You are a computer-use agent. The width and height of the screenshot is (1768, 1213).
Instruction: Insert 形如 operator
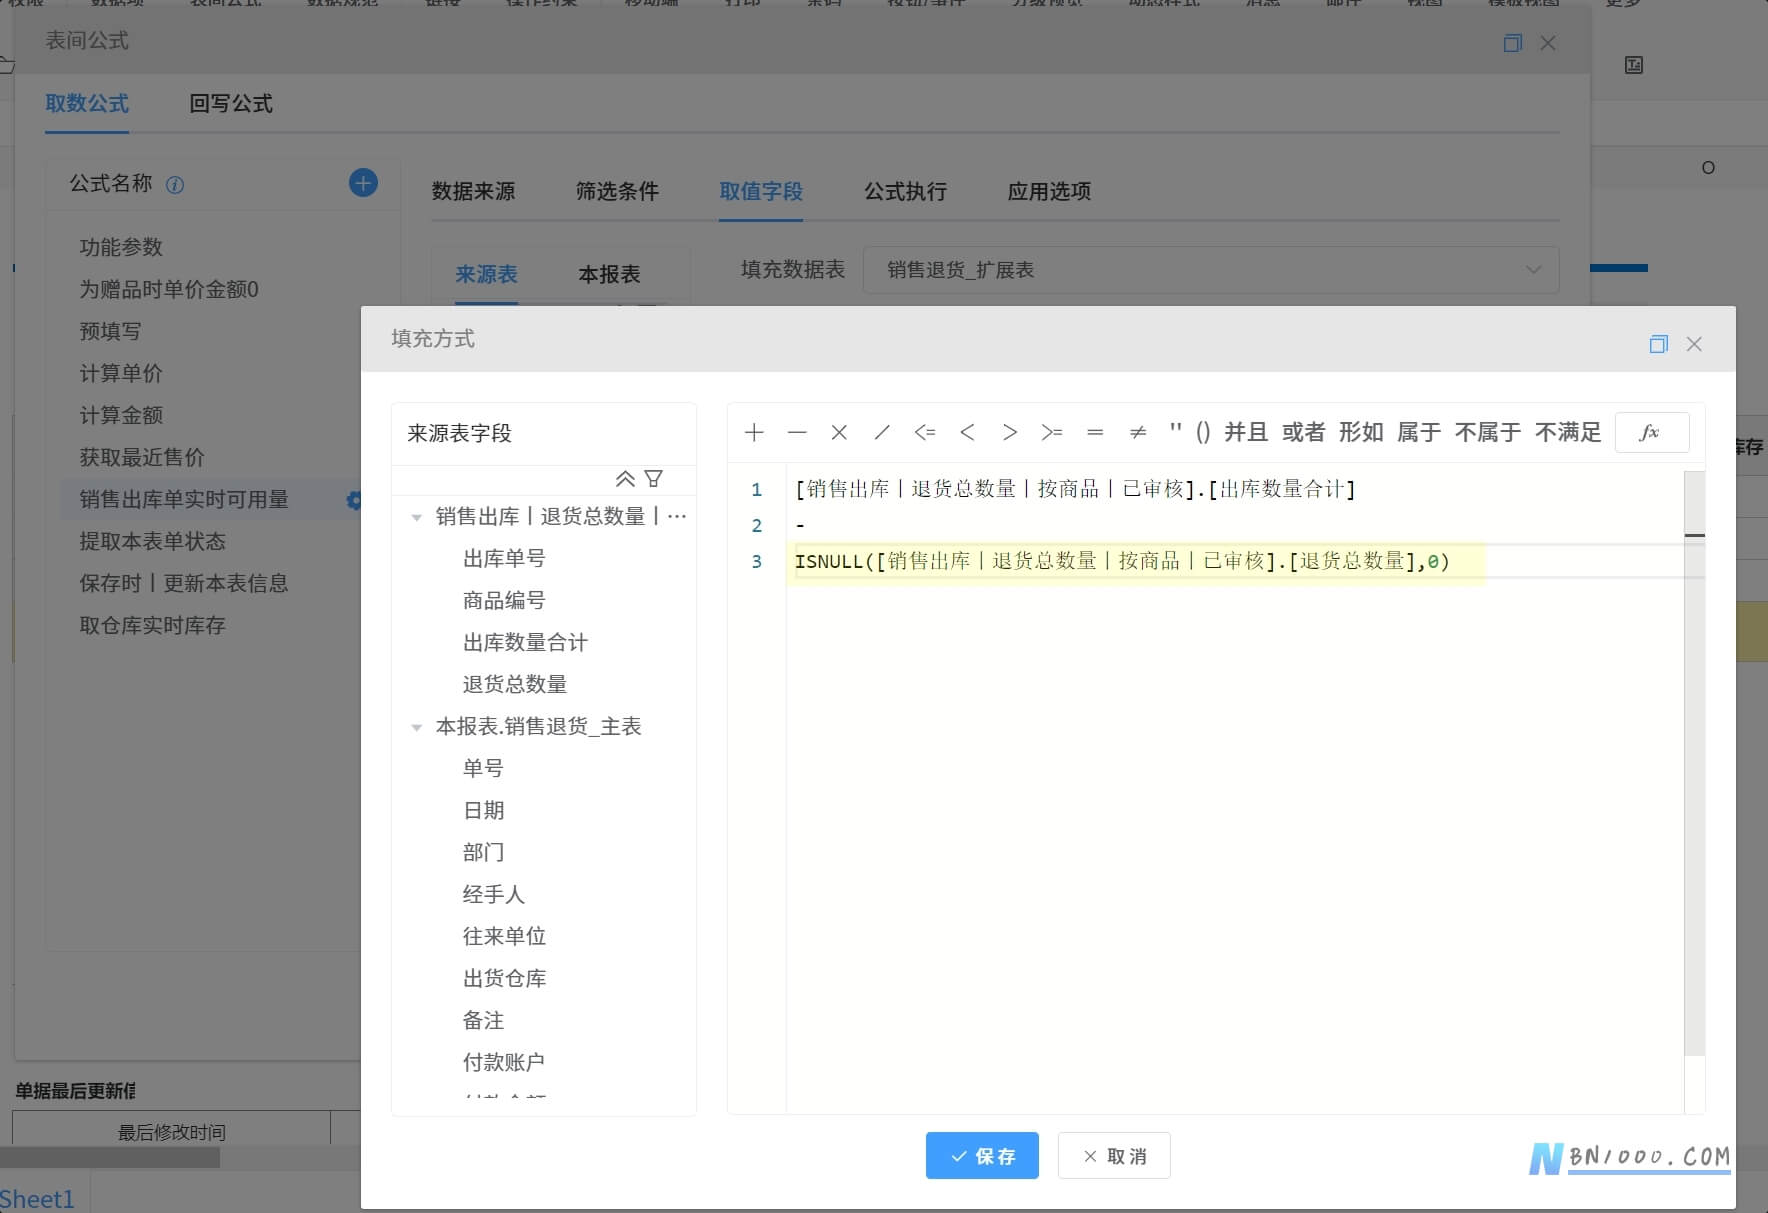tap(1361, 432)
